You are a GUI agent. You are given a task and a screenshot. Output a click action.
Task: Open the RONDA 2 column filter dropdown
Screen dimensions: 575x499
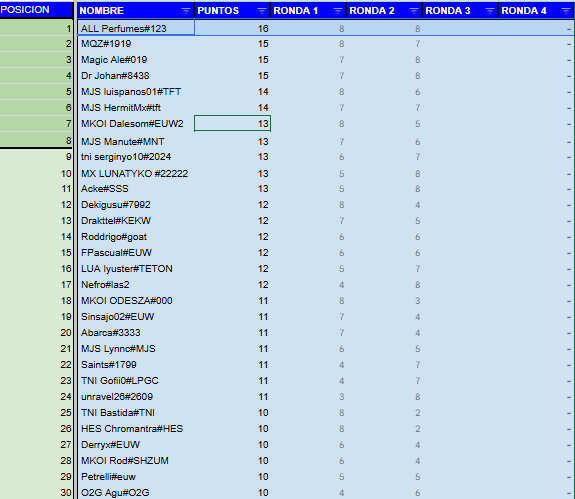(414, 11)
